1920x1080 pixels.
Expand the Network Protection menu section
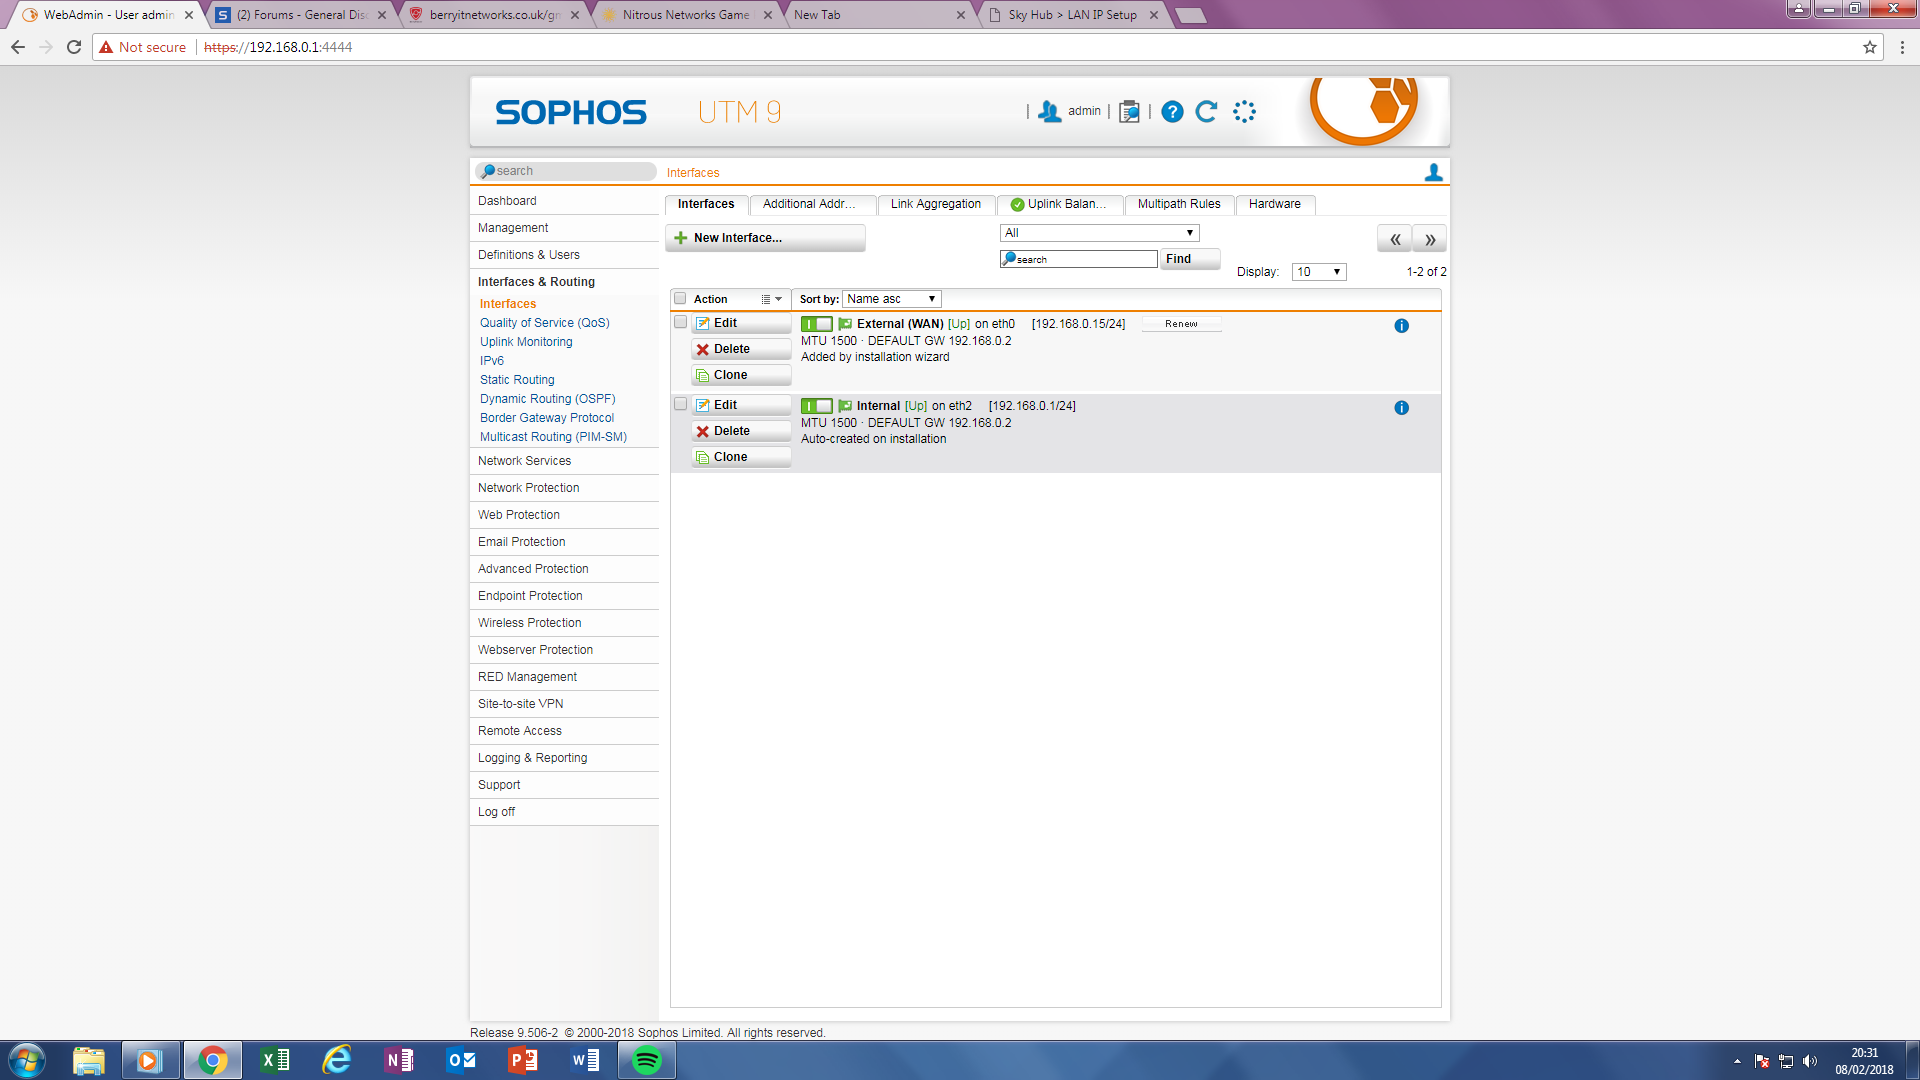(x=564, y=488)
